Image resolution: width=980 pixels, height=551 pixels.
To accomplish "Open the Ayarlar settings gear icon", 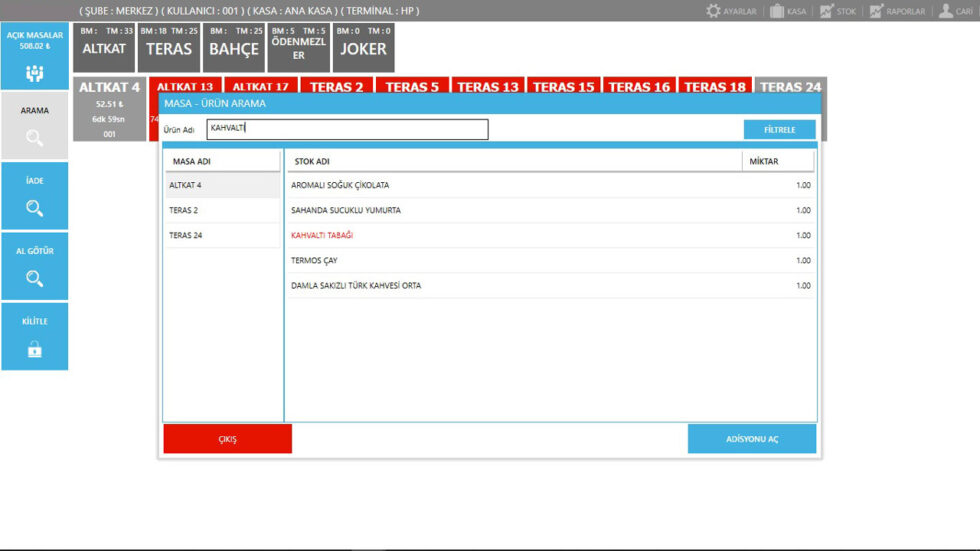I will tap(713, 11).
